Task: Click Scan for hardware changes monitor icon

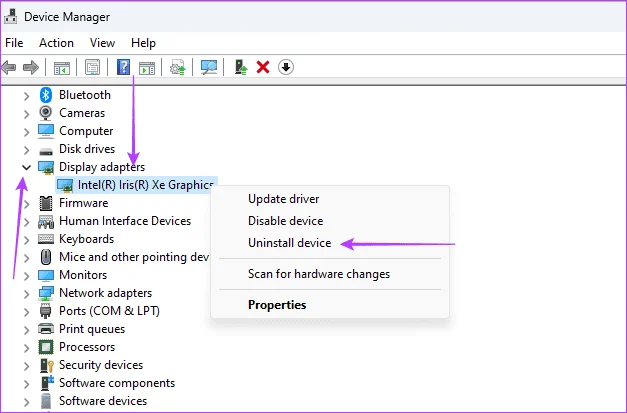Action: pos(209,67)
